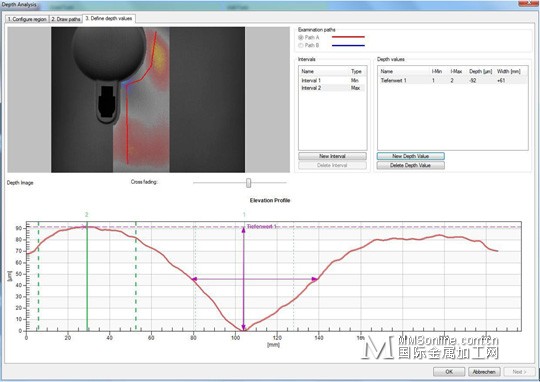Click the blue Path B color line swatch
540x382 pixels.
(348, 45)
